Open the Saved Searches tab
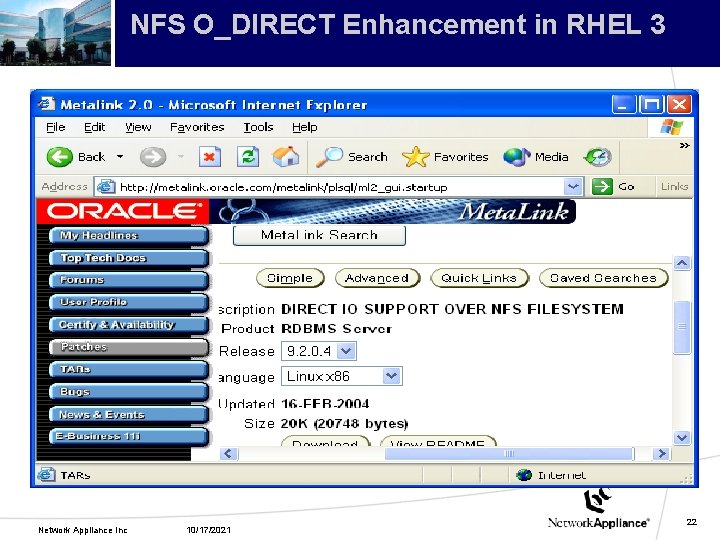720x540 pixels. click(x=603, y=278)
